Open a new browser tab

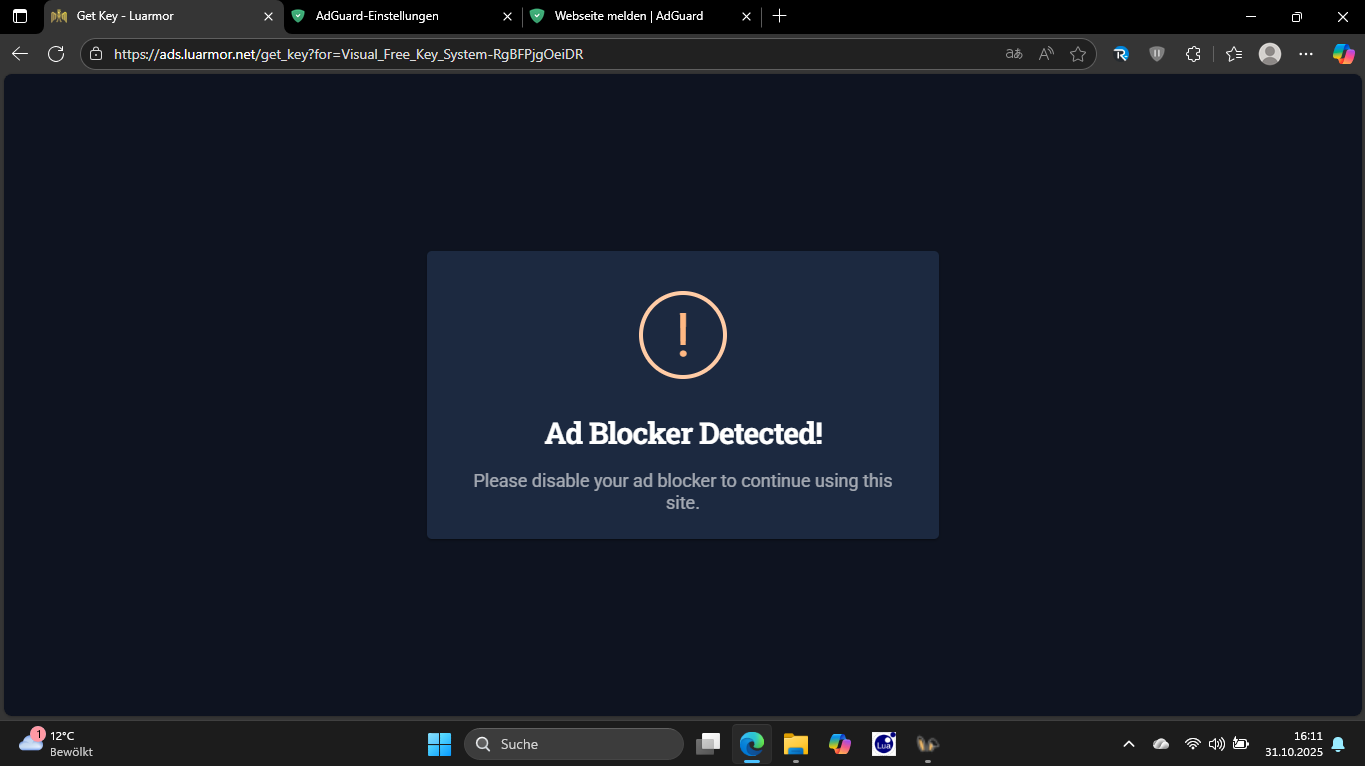(779, 16)
